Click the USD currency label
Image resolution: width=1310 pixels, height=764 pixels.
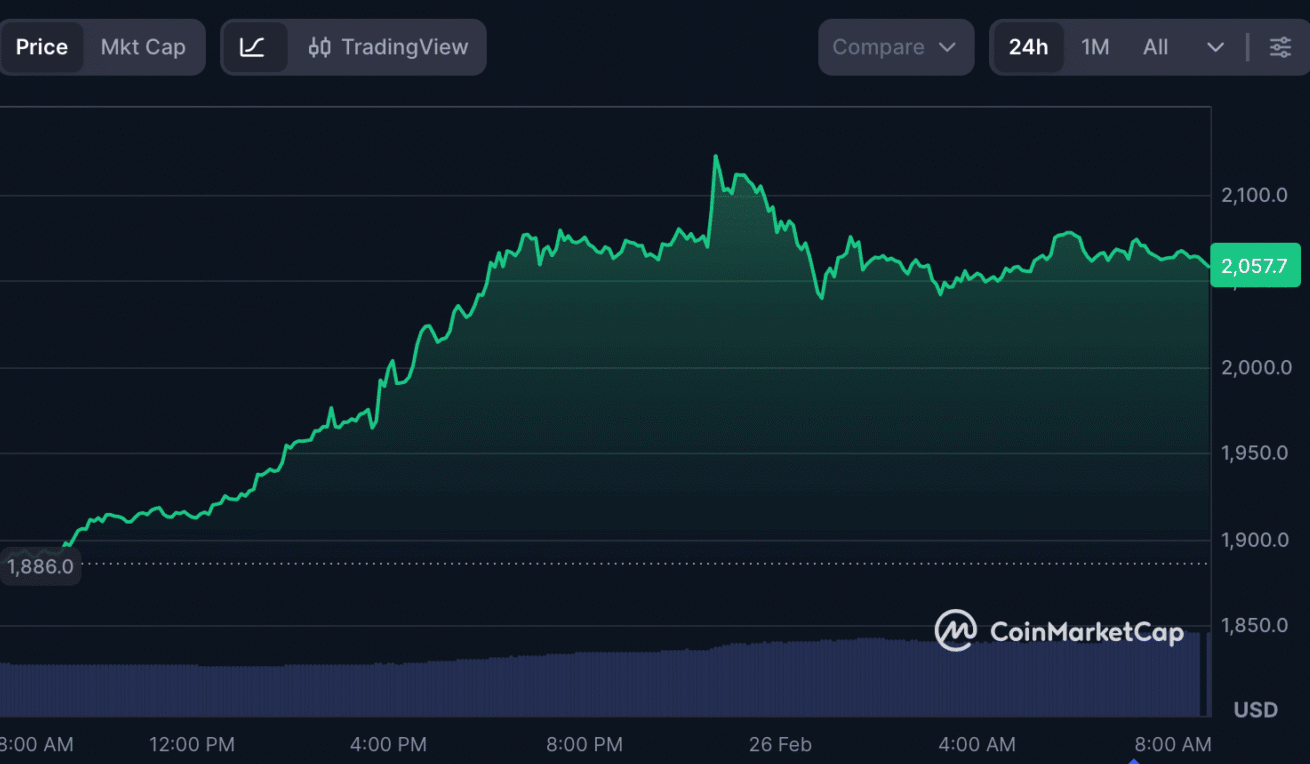click(1255, 710)
